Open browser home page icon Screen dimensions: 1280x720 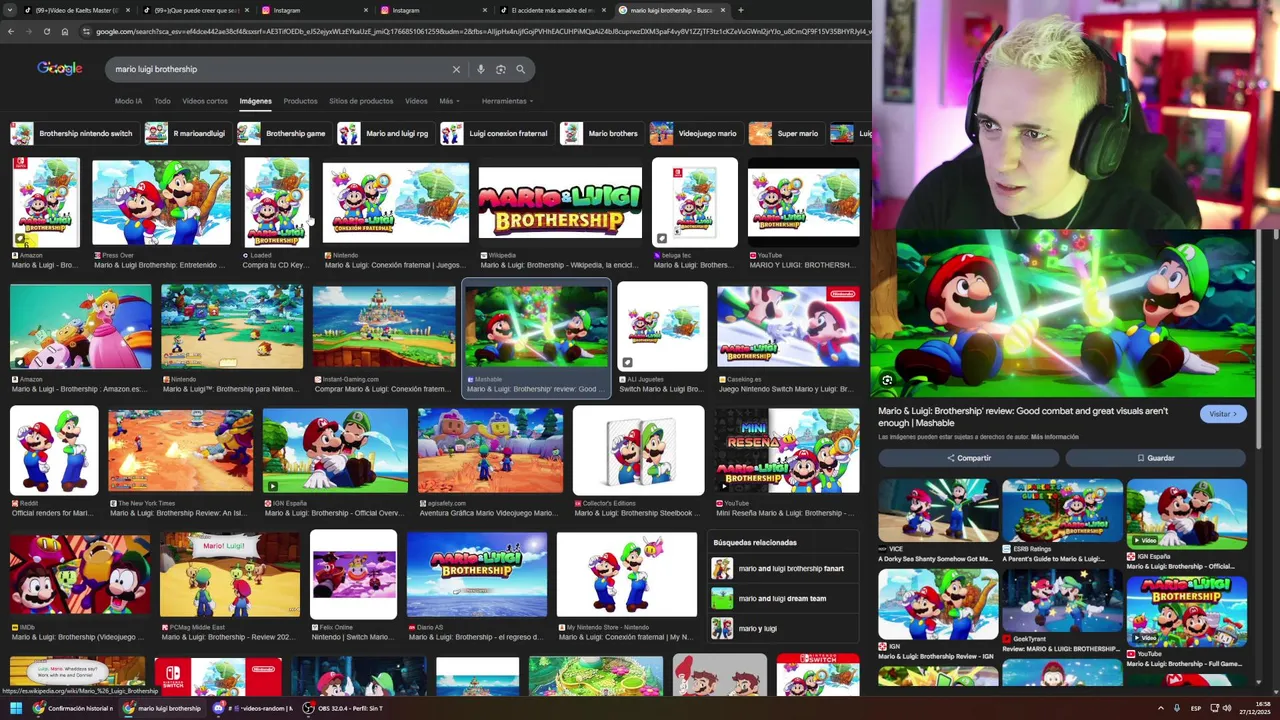point(64,31)
